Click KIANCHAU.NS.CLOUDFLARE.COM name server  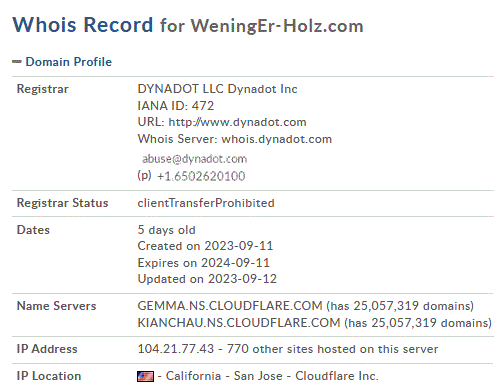239,323
